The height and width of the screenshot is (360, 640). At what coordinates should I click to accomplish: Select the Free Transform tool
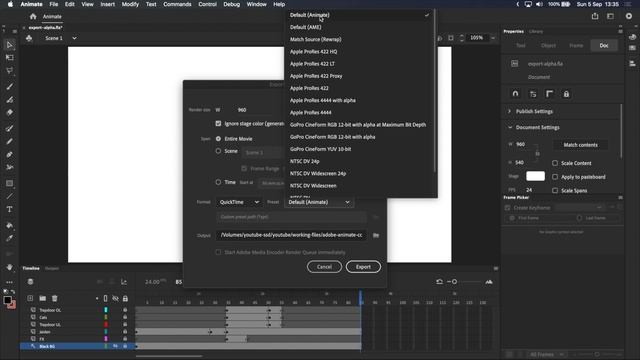point(9,58)
